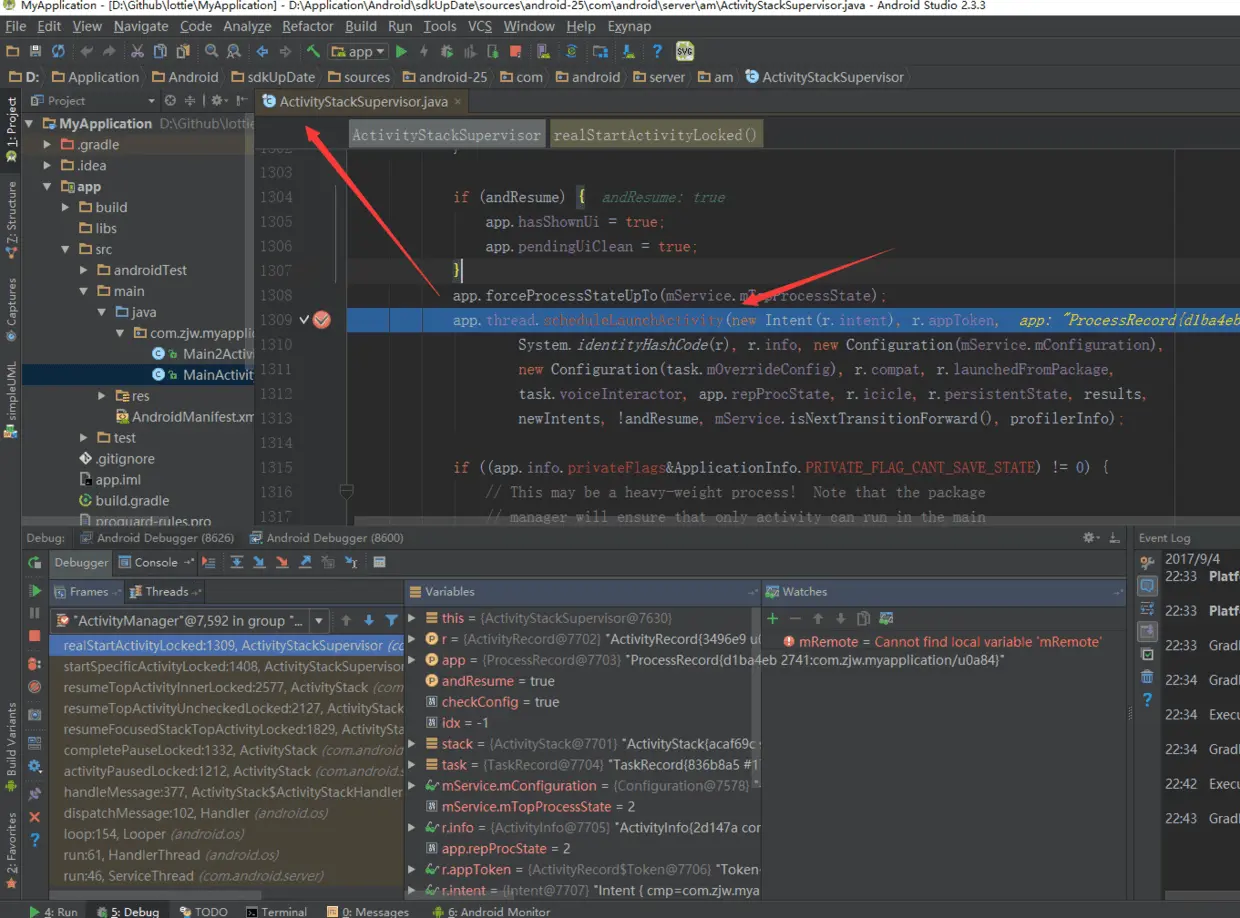Expand the .gradle folder in project tree
Image resolution: width=1240 pixels, height=918 pixels.
coord(48,145)
